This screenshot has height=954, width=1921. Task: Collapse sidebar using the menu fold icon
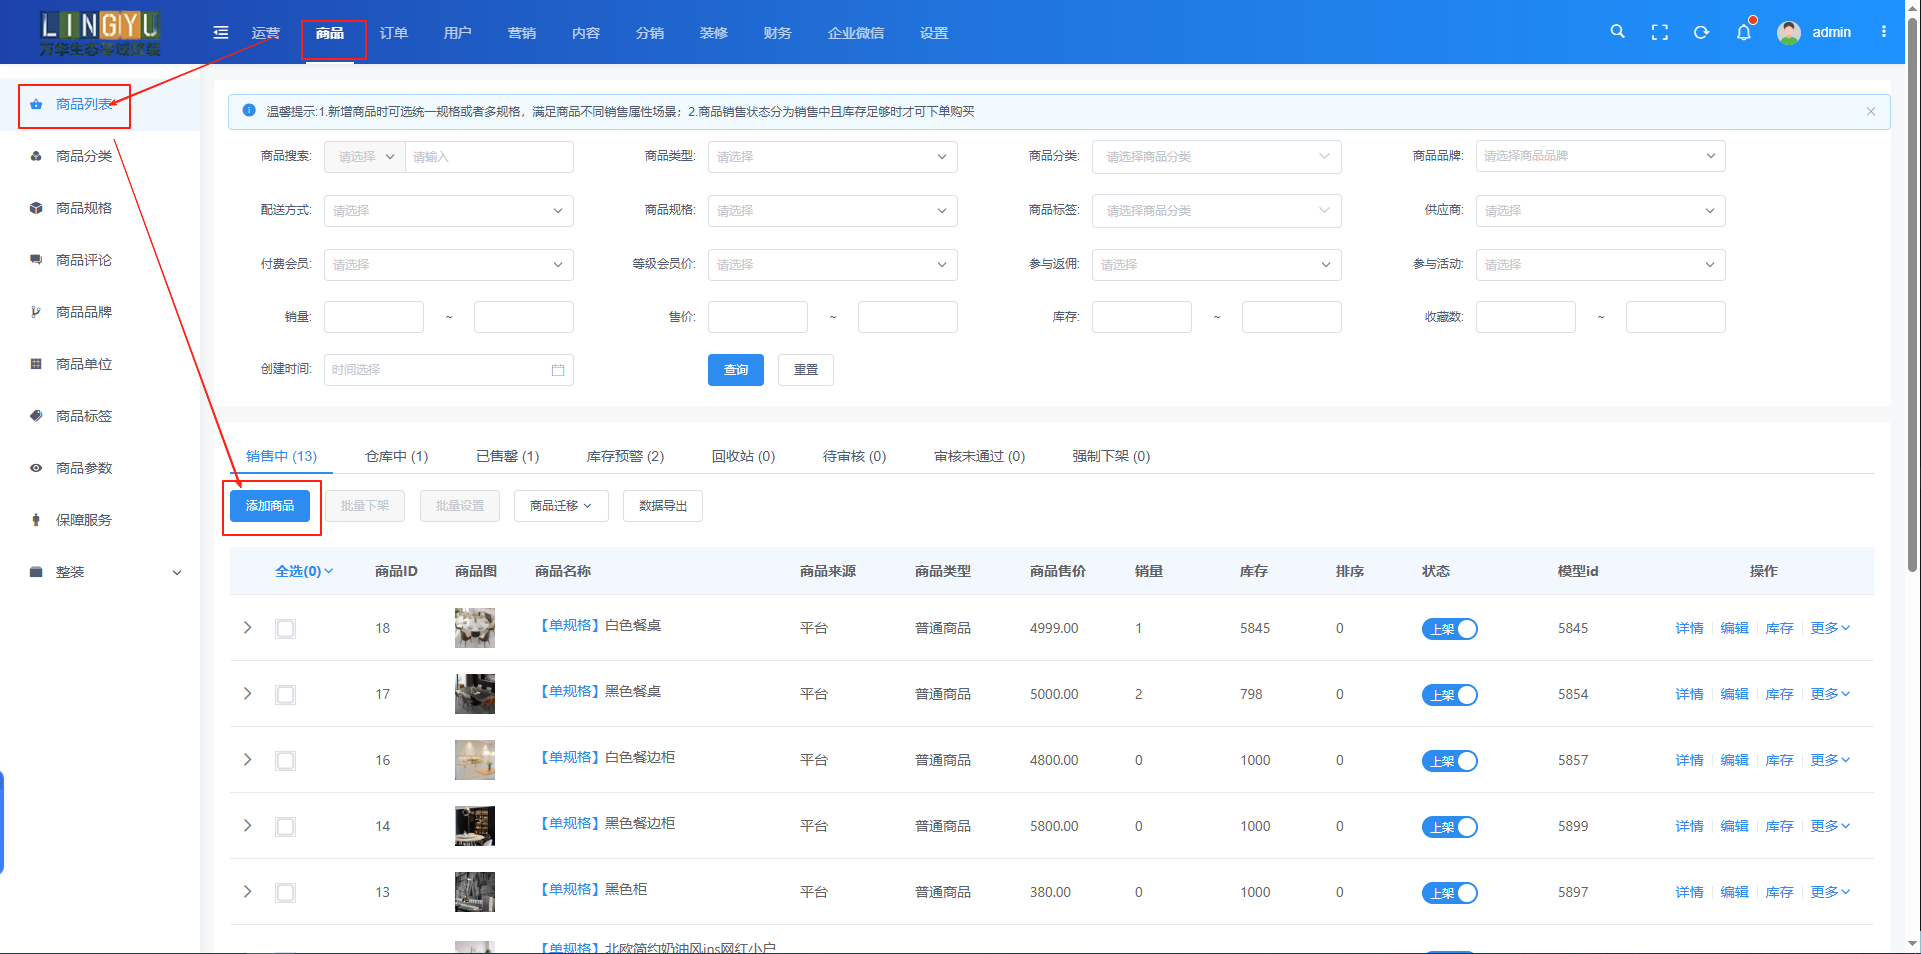pyautogui.click(x=221, y=33)
